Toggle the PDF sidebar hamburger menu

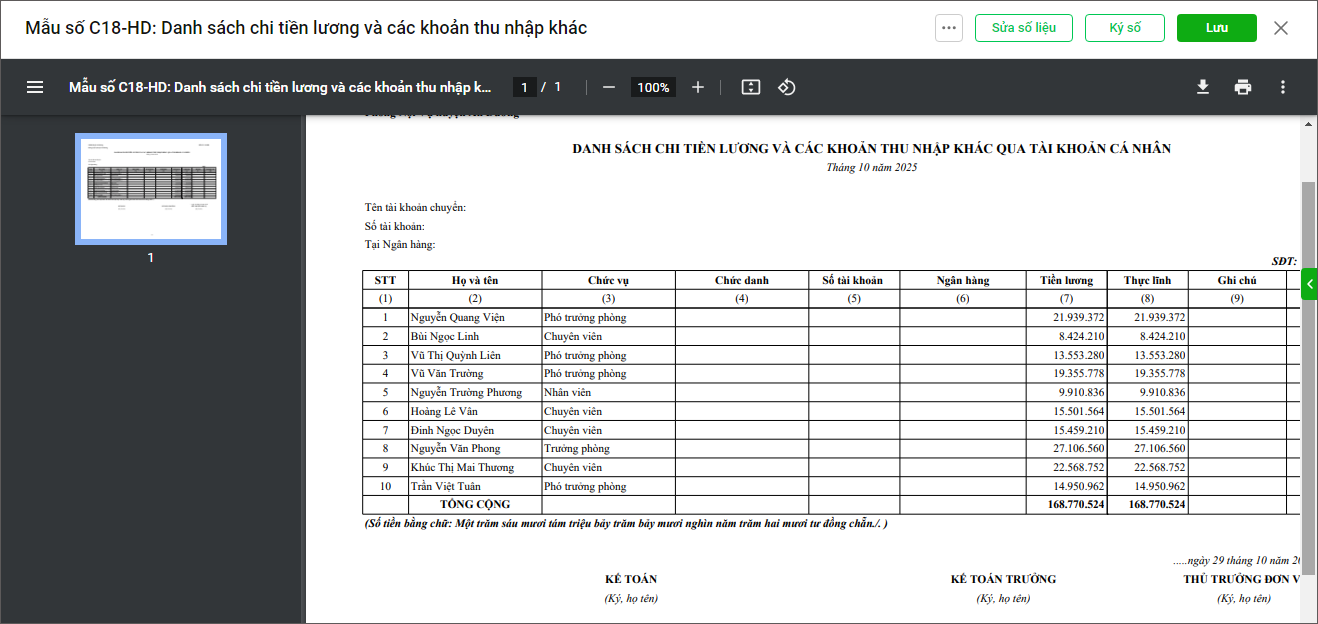(x=35, y=87)
